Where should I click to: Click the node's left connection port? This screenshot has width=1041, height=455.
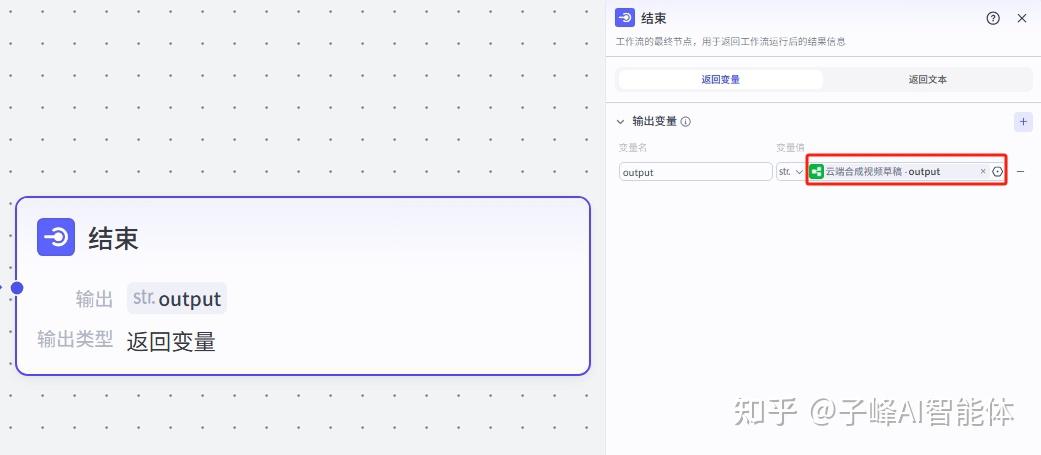pos(17,287)
